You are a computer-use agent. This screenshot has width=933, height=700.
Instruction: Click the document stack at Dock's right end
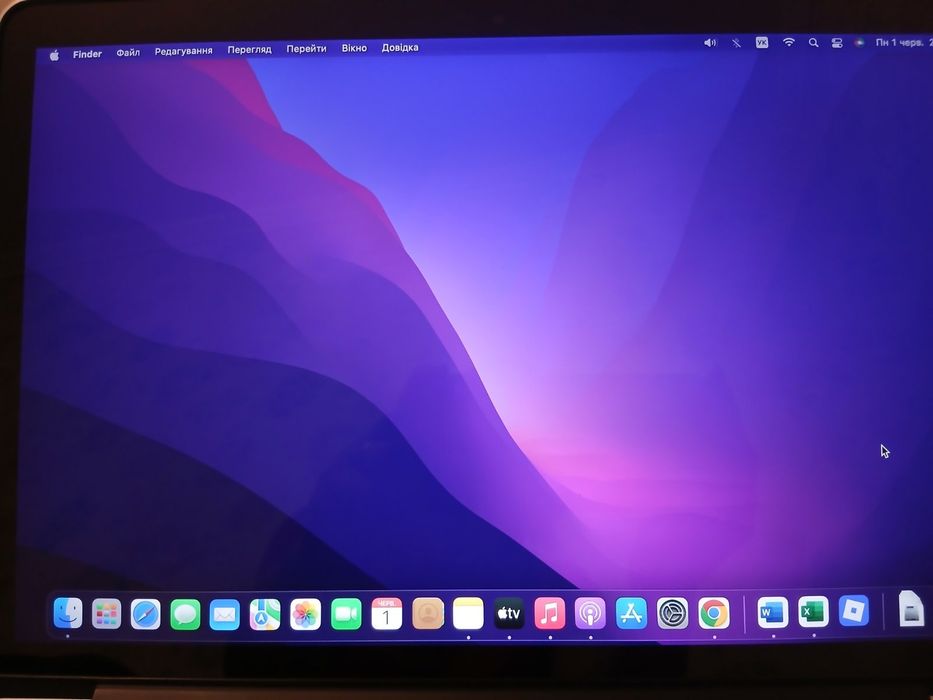pyautogui.click(x=912, y=609)
